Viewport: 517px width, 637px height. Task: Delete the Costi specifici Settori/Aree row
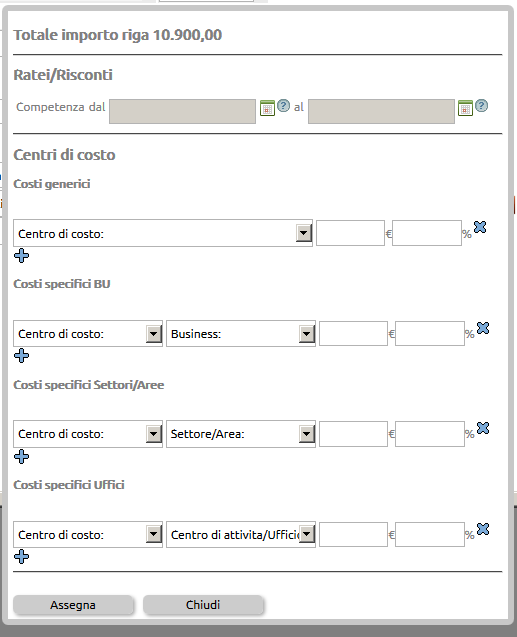(483, 428)
